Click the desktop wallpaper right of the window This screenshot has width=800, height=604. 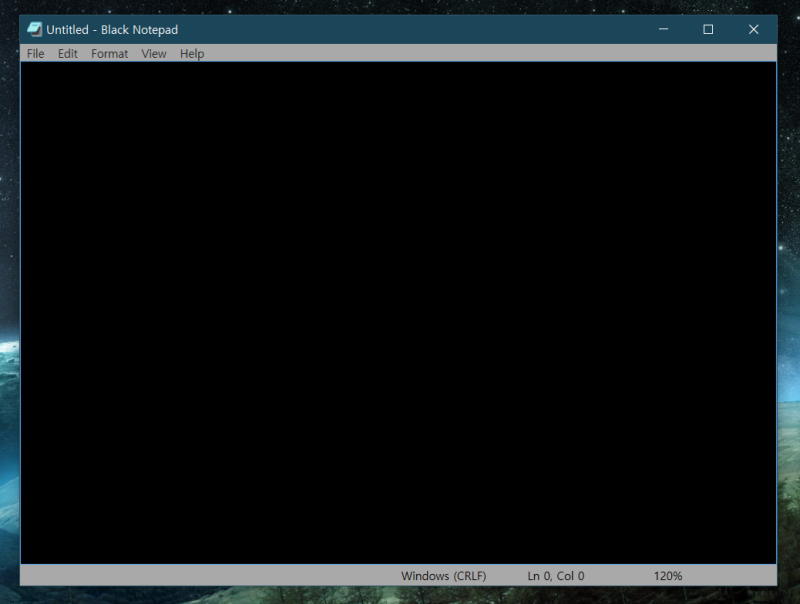click(791, 300)
